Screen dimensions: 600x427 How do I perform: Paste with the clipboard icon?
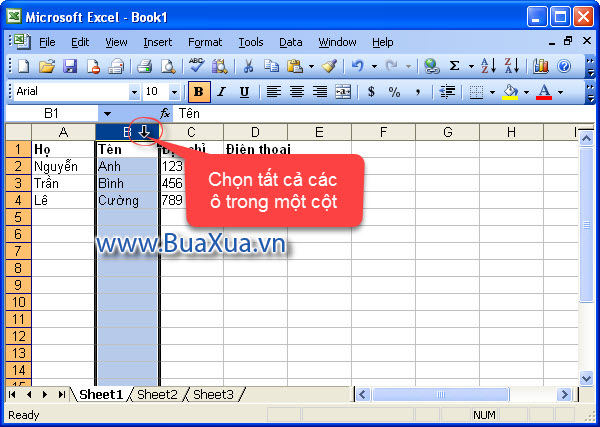coord(295,67)
